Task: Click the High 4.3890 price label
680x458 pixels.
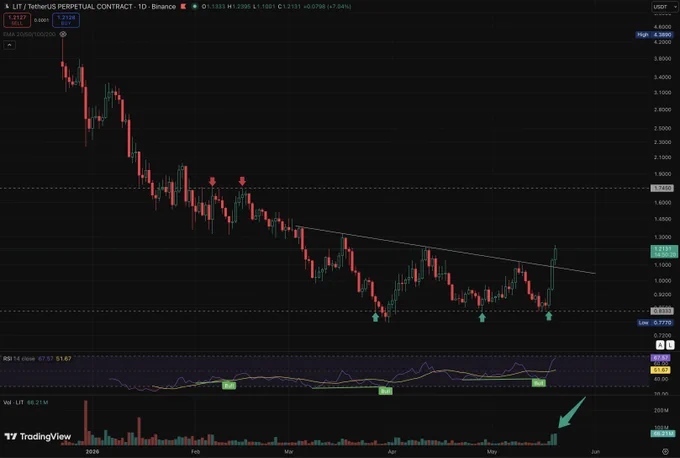Action: 655,35
